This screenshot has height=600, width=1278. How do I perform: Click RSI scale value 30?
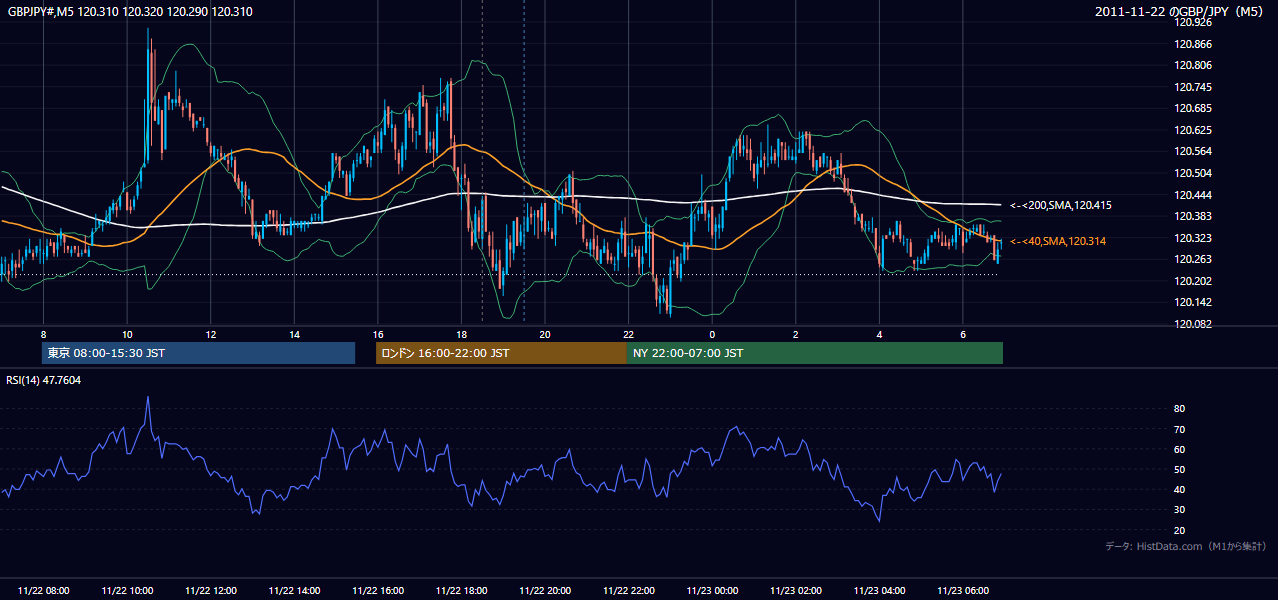(x=1180, y=510)
